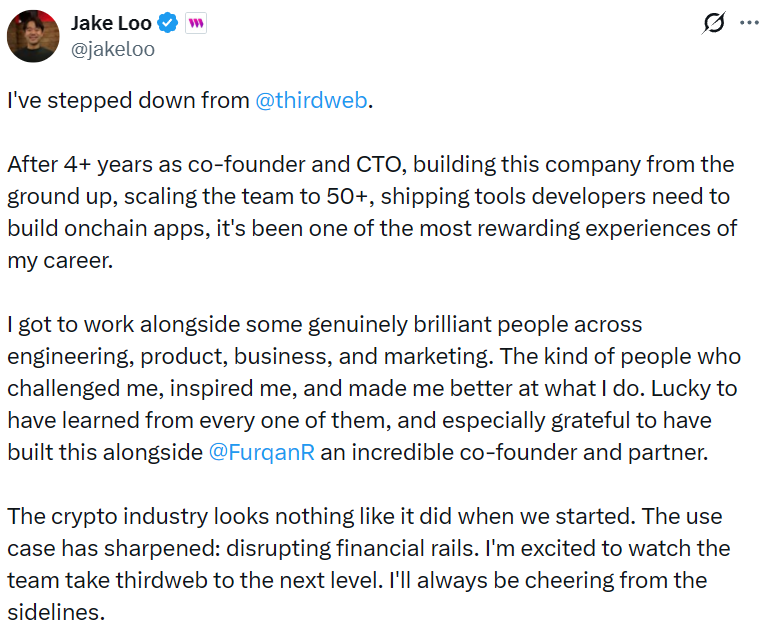Viewport: 764px width, 630px height.
Task: Open the three-dot More options menu
Action: (x=748, y=23)
